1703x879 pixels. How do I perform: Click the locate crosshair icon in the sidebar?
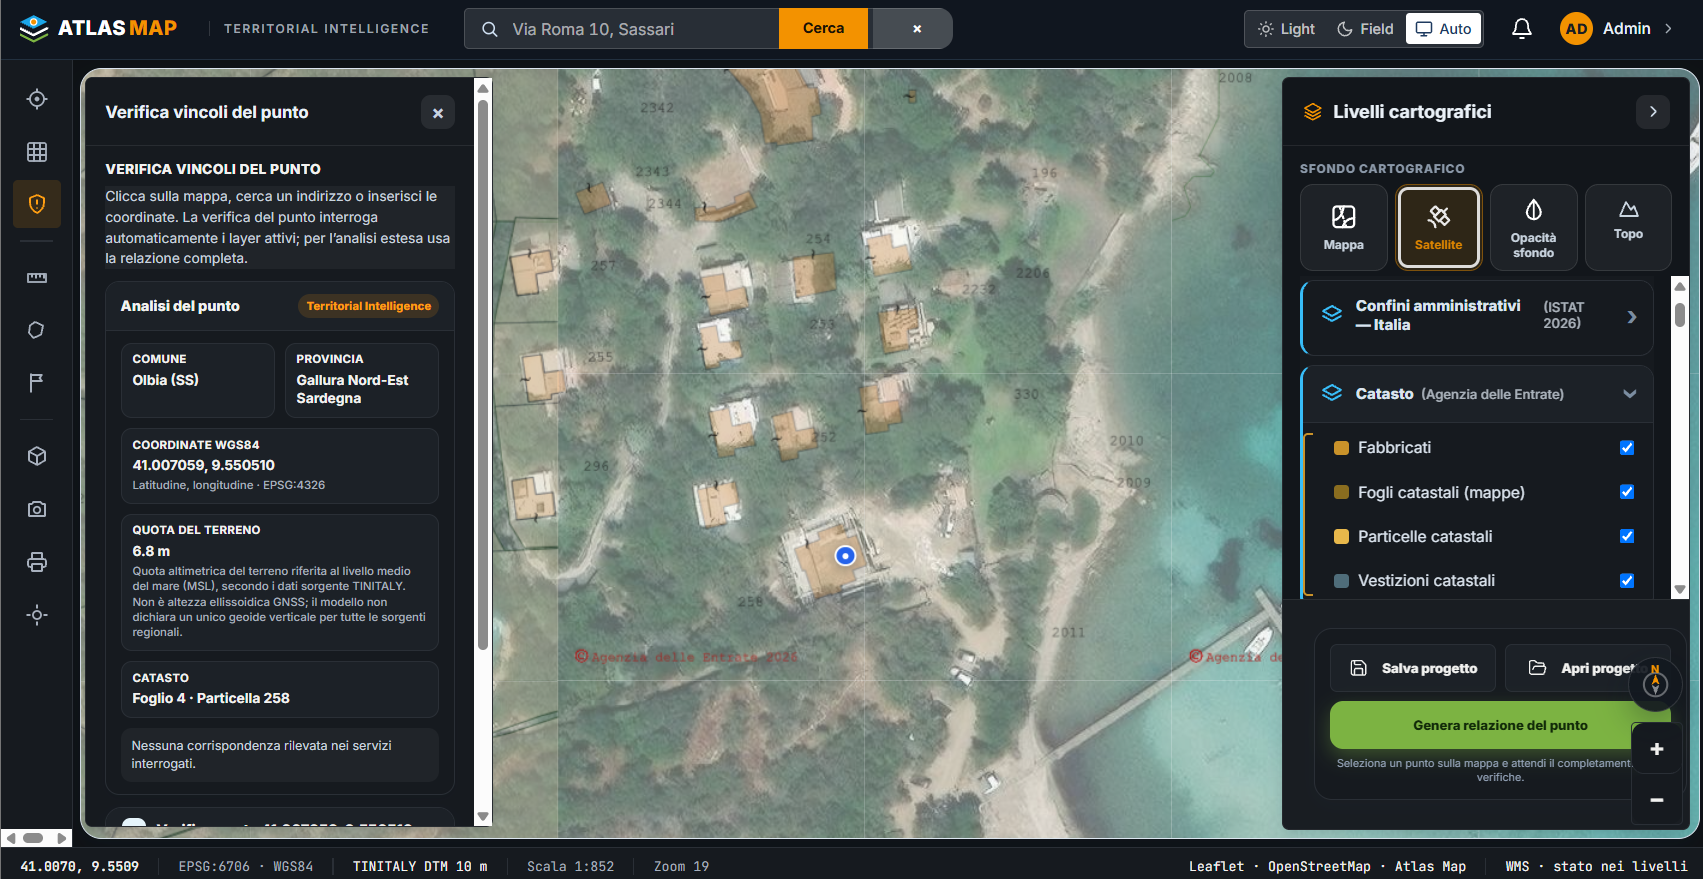(x=37, y=99)
